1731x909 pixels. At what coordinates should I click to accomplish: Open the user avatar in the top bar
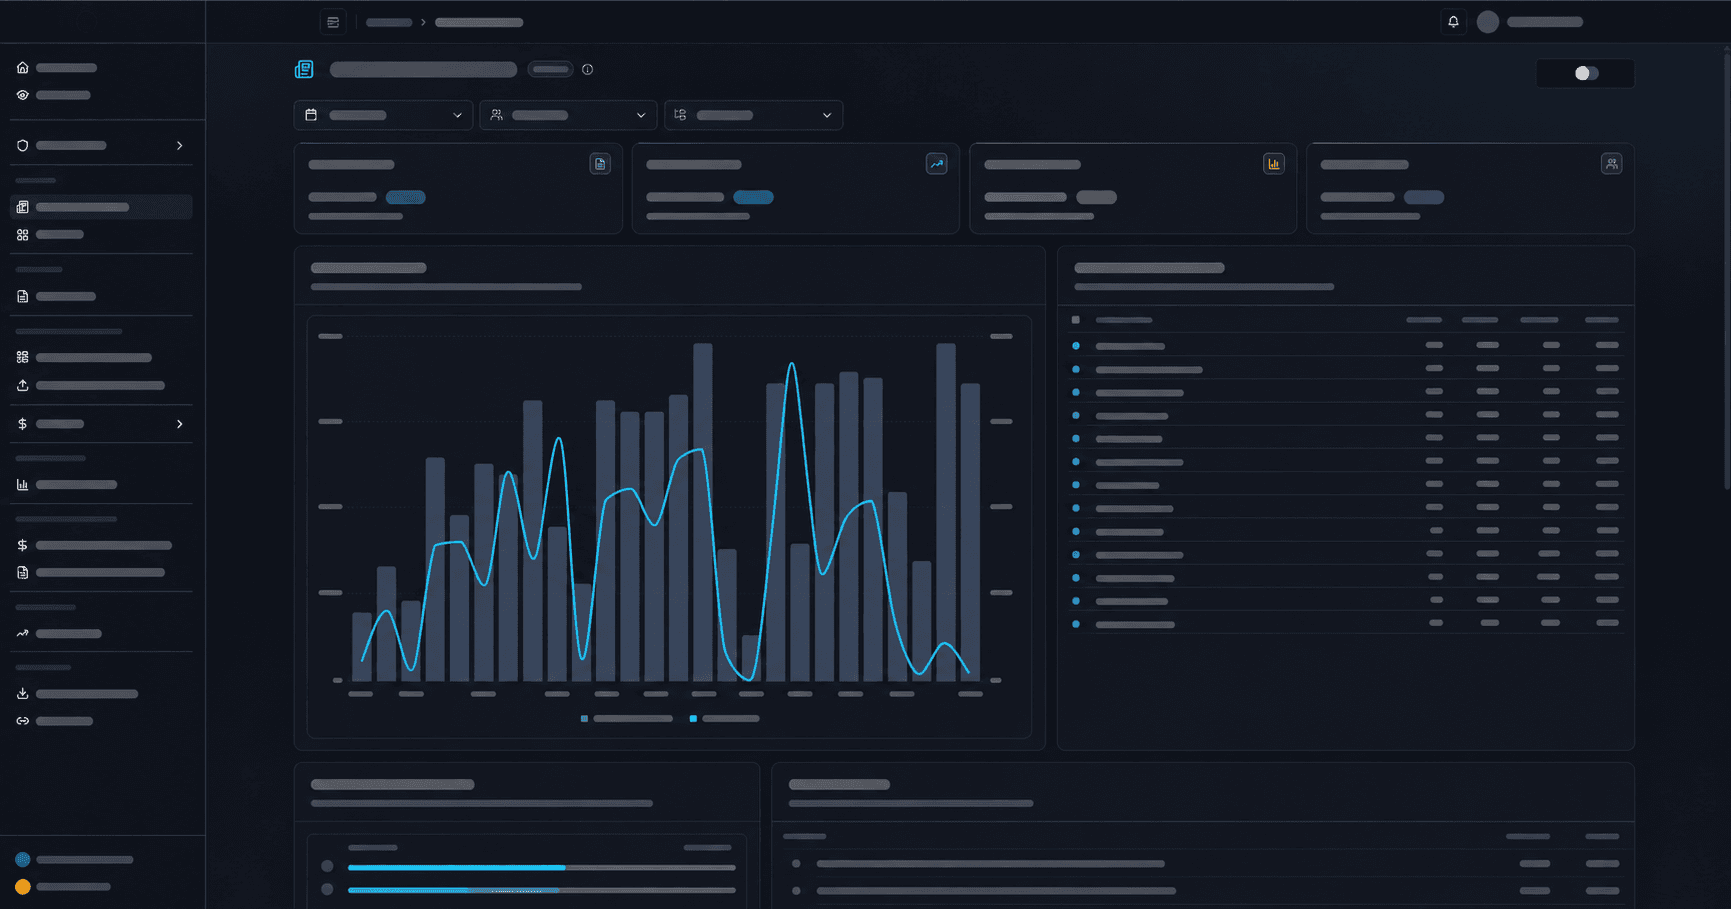click(1488, 22)
